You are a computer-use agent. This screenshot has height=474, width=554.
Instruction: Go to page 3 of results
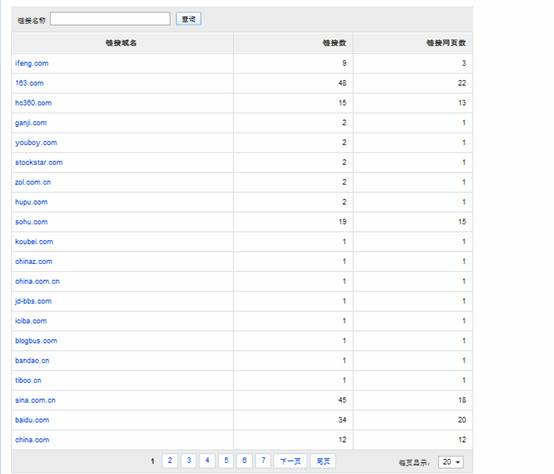tap(189, 461)
